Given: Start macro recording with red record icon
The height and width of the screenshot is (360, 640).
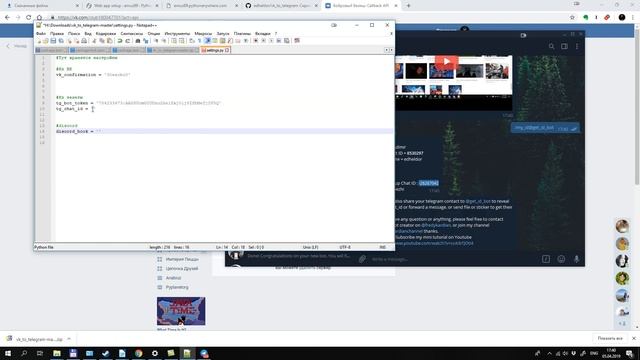Looking at the screenshot, I should (x=256, y=41).
